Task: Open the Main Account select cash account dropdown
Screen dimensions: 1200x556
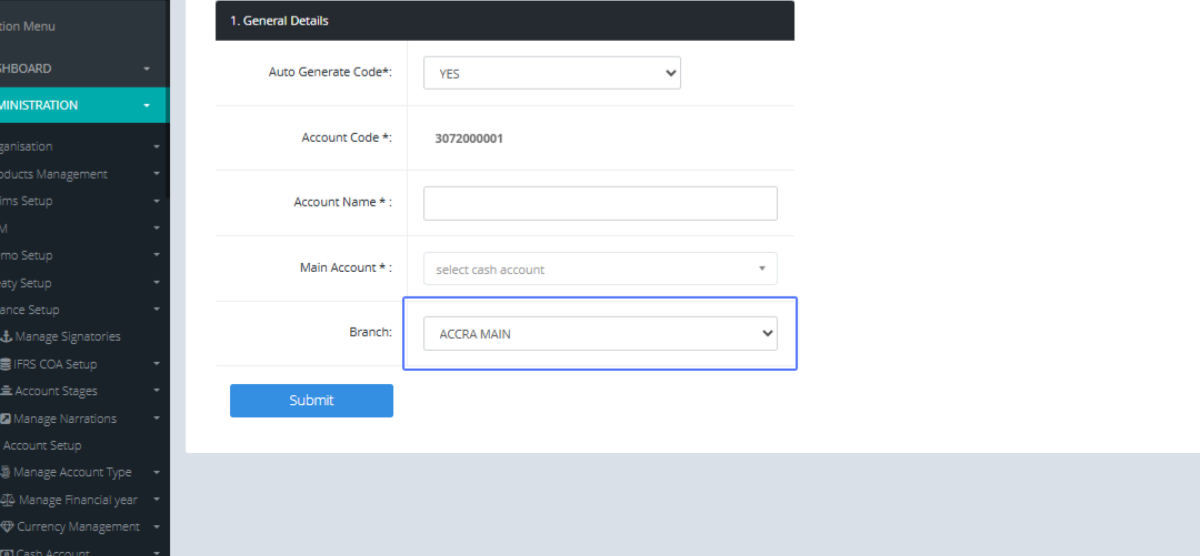Action: [x=600, y=269]
